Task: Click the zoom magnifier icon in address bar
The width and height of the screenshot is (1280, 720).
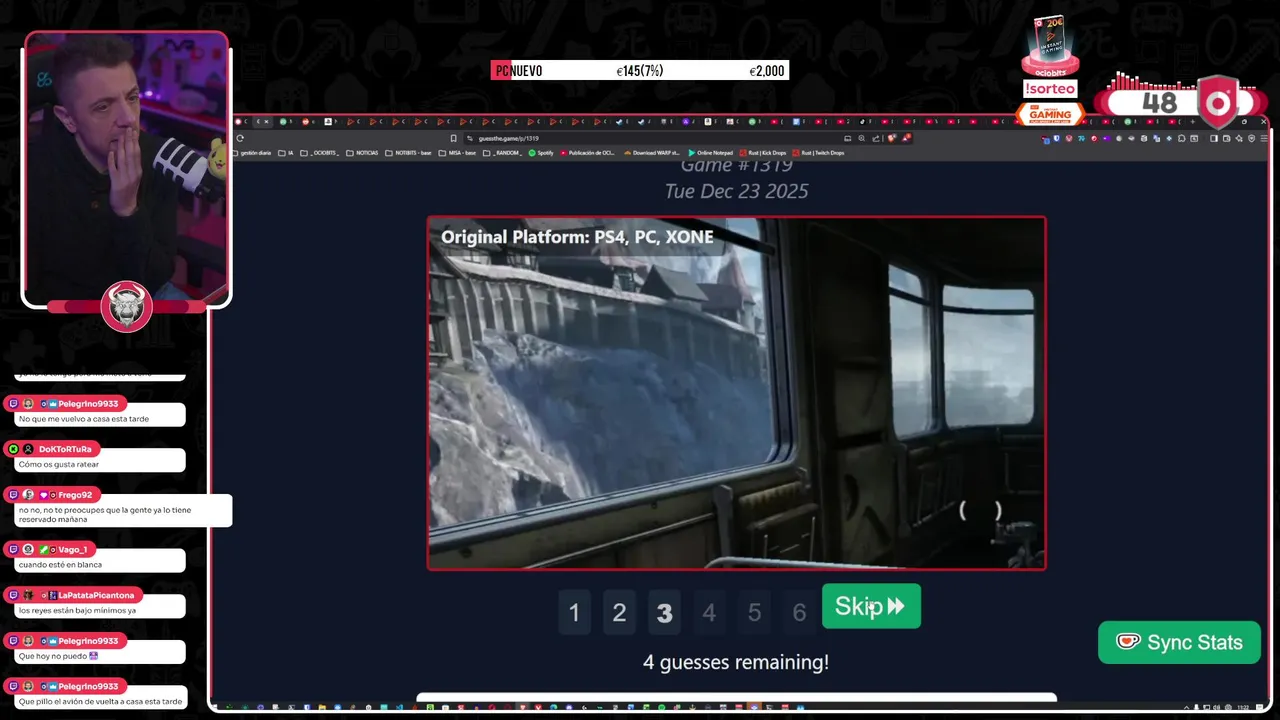Action: click(x=862, y=138)
